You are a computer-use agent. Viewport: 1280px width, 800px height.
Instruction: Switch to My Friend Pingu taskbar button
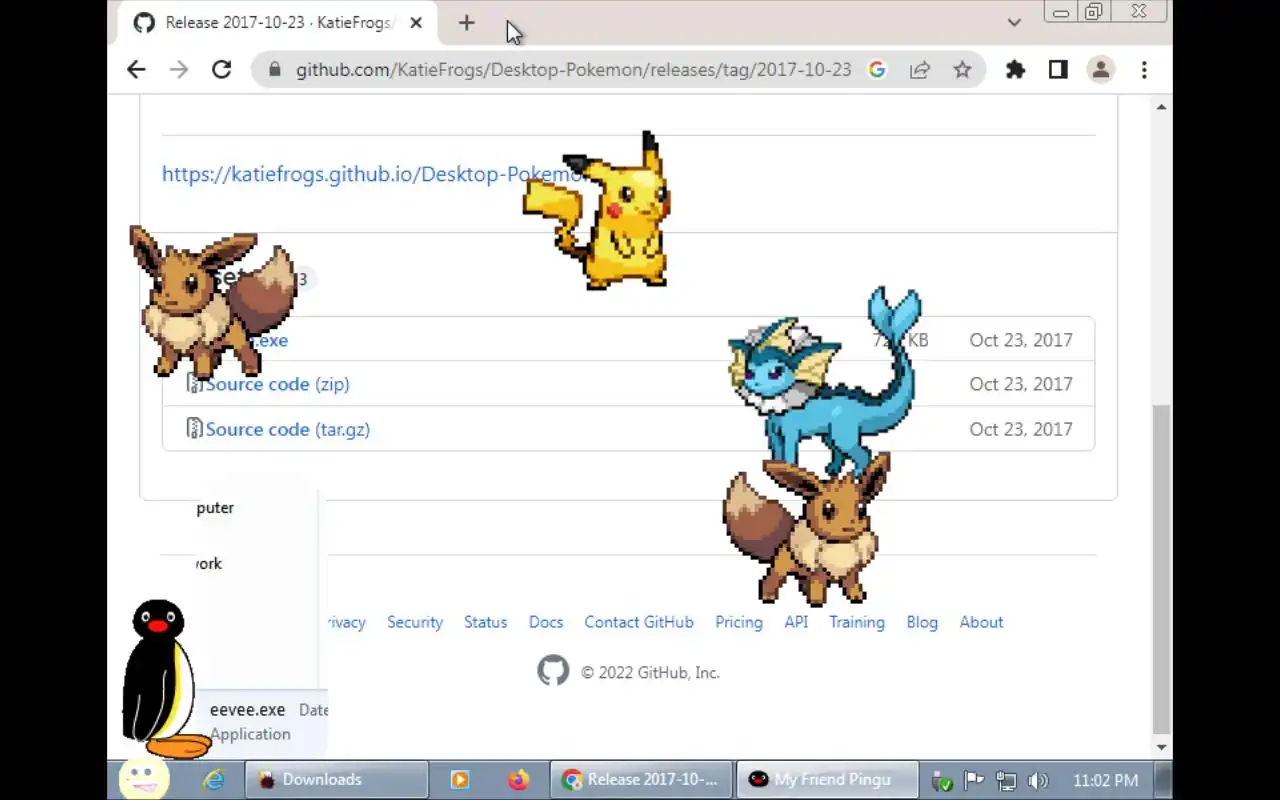[x=827, y=779]
